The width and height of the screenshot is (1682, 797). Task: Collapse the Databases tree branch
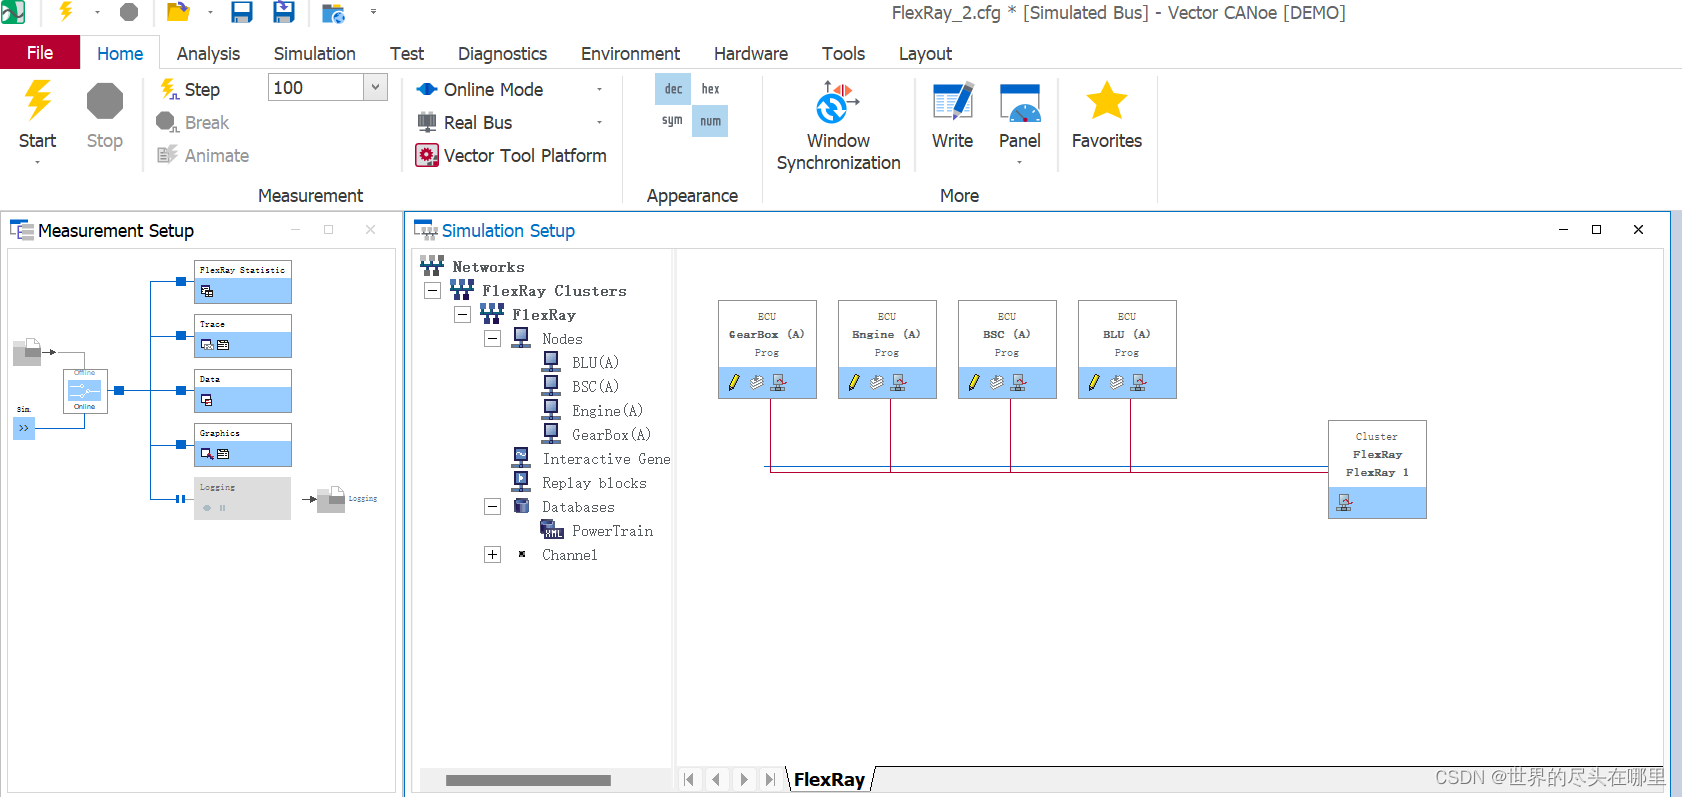(492, 507)
